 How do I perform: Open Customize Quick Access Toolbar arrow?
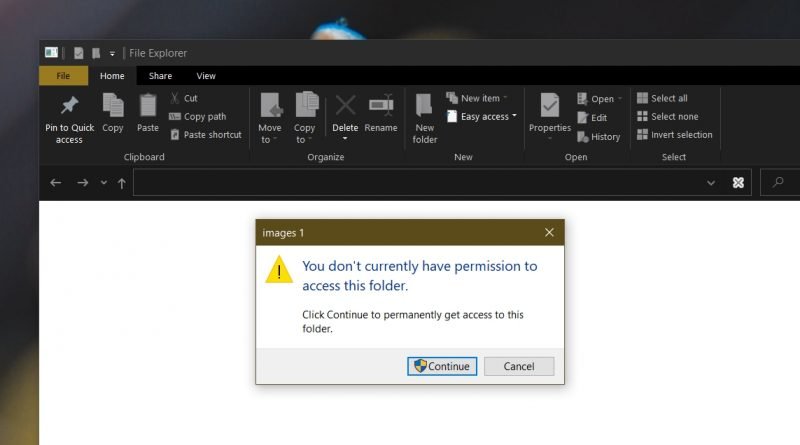[112, 54]
